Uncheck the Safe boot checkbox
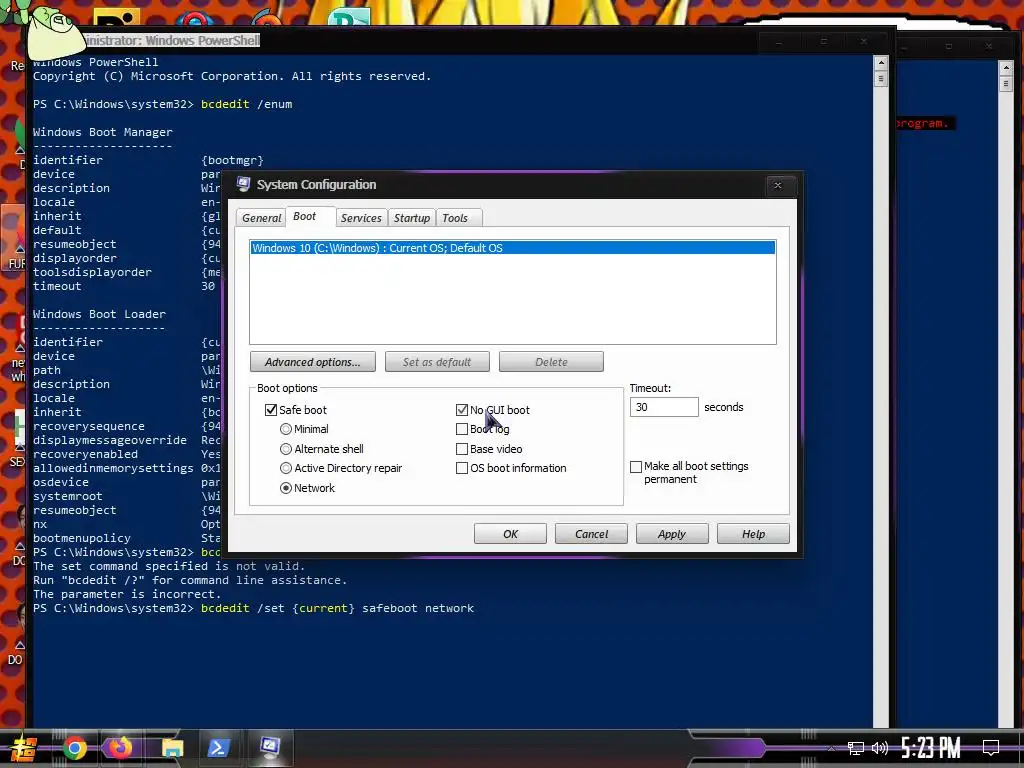 tap(271, 410)
